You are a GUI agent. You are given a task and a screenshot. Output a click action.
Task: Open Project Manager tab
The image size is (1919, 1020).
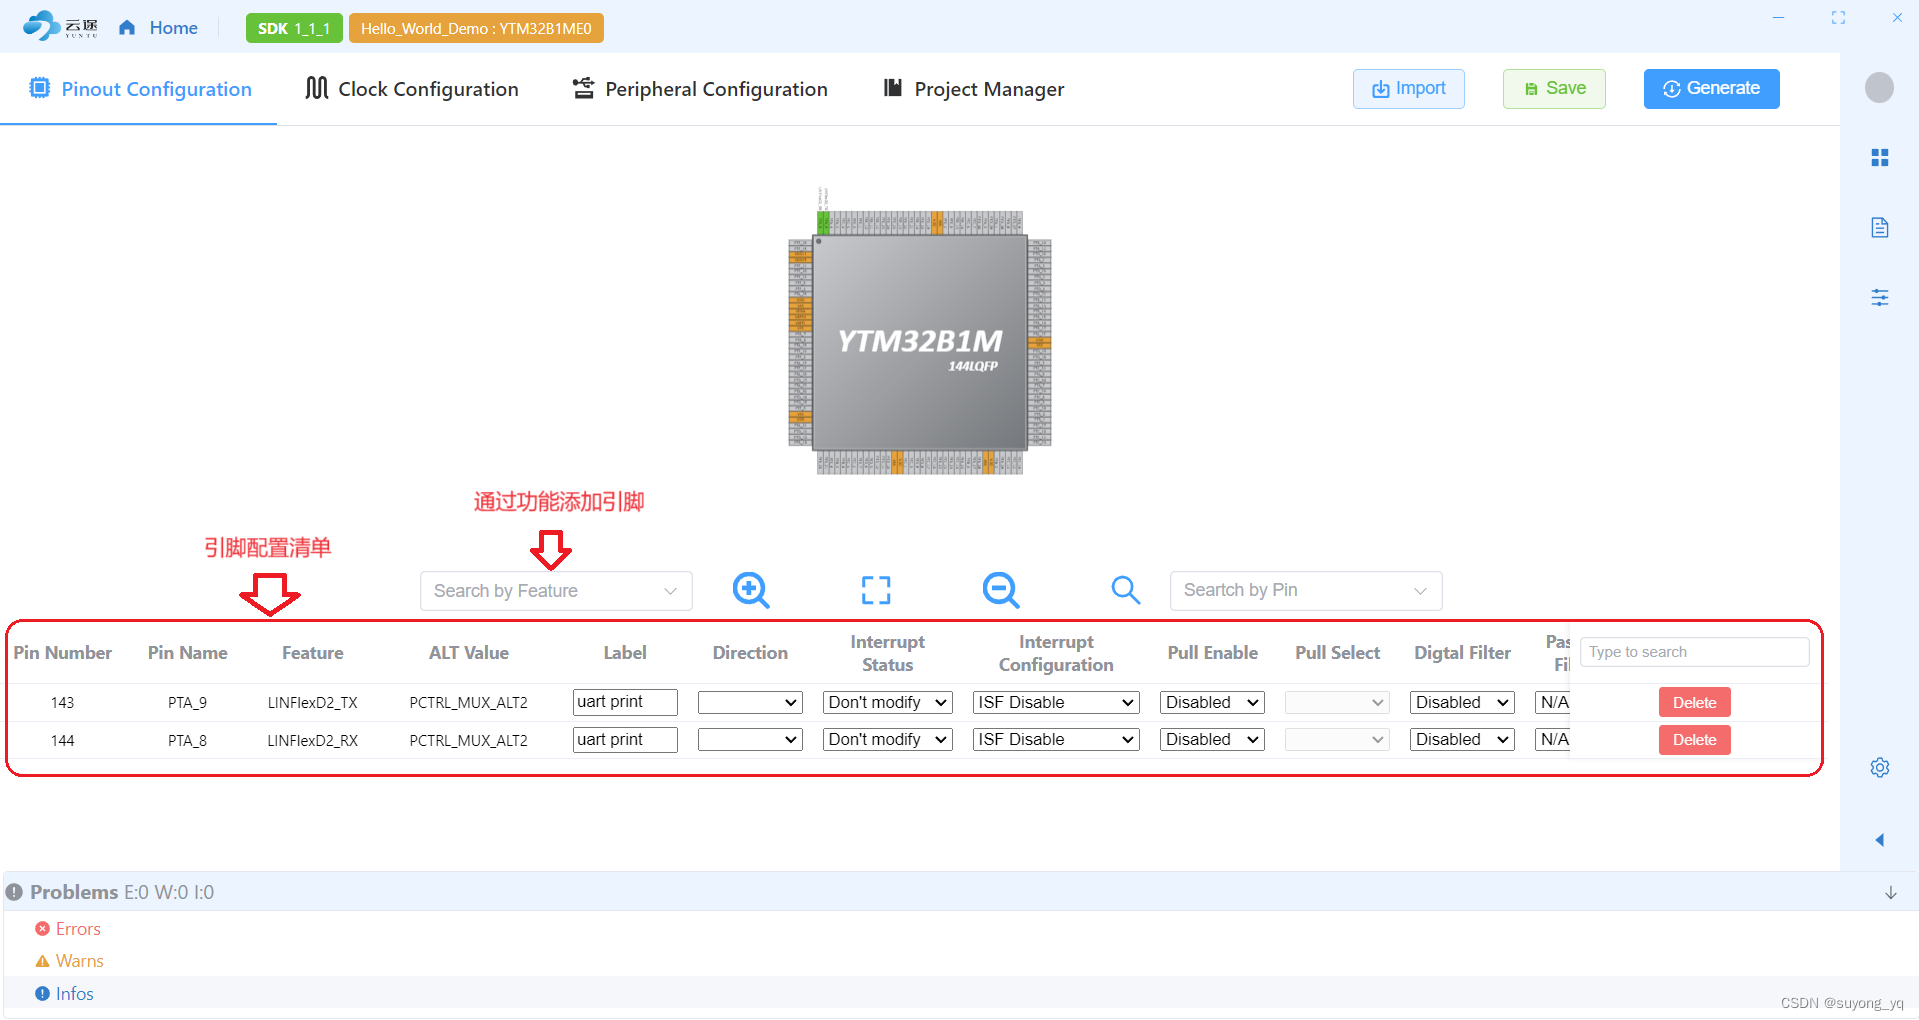(974, 89)
